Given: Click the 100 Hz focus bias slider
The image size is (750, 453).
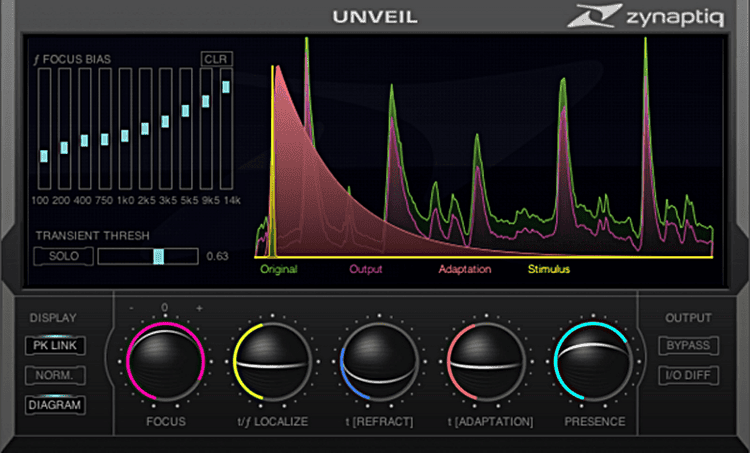Looking at the screenshot, I should [44, 156].
